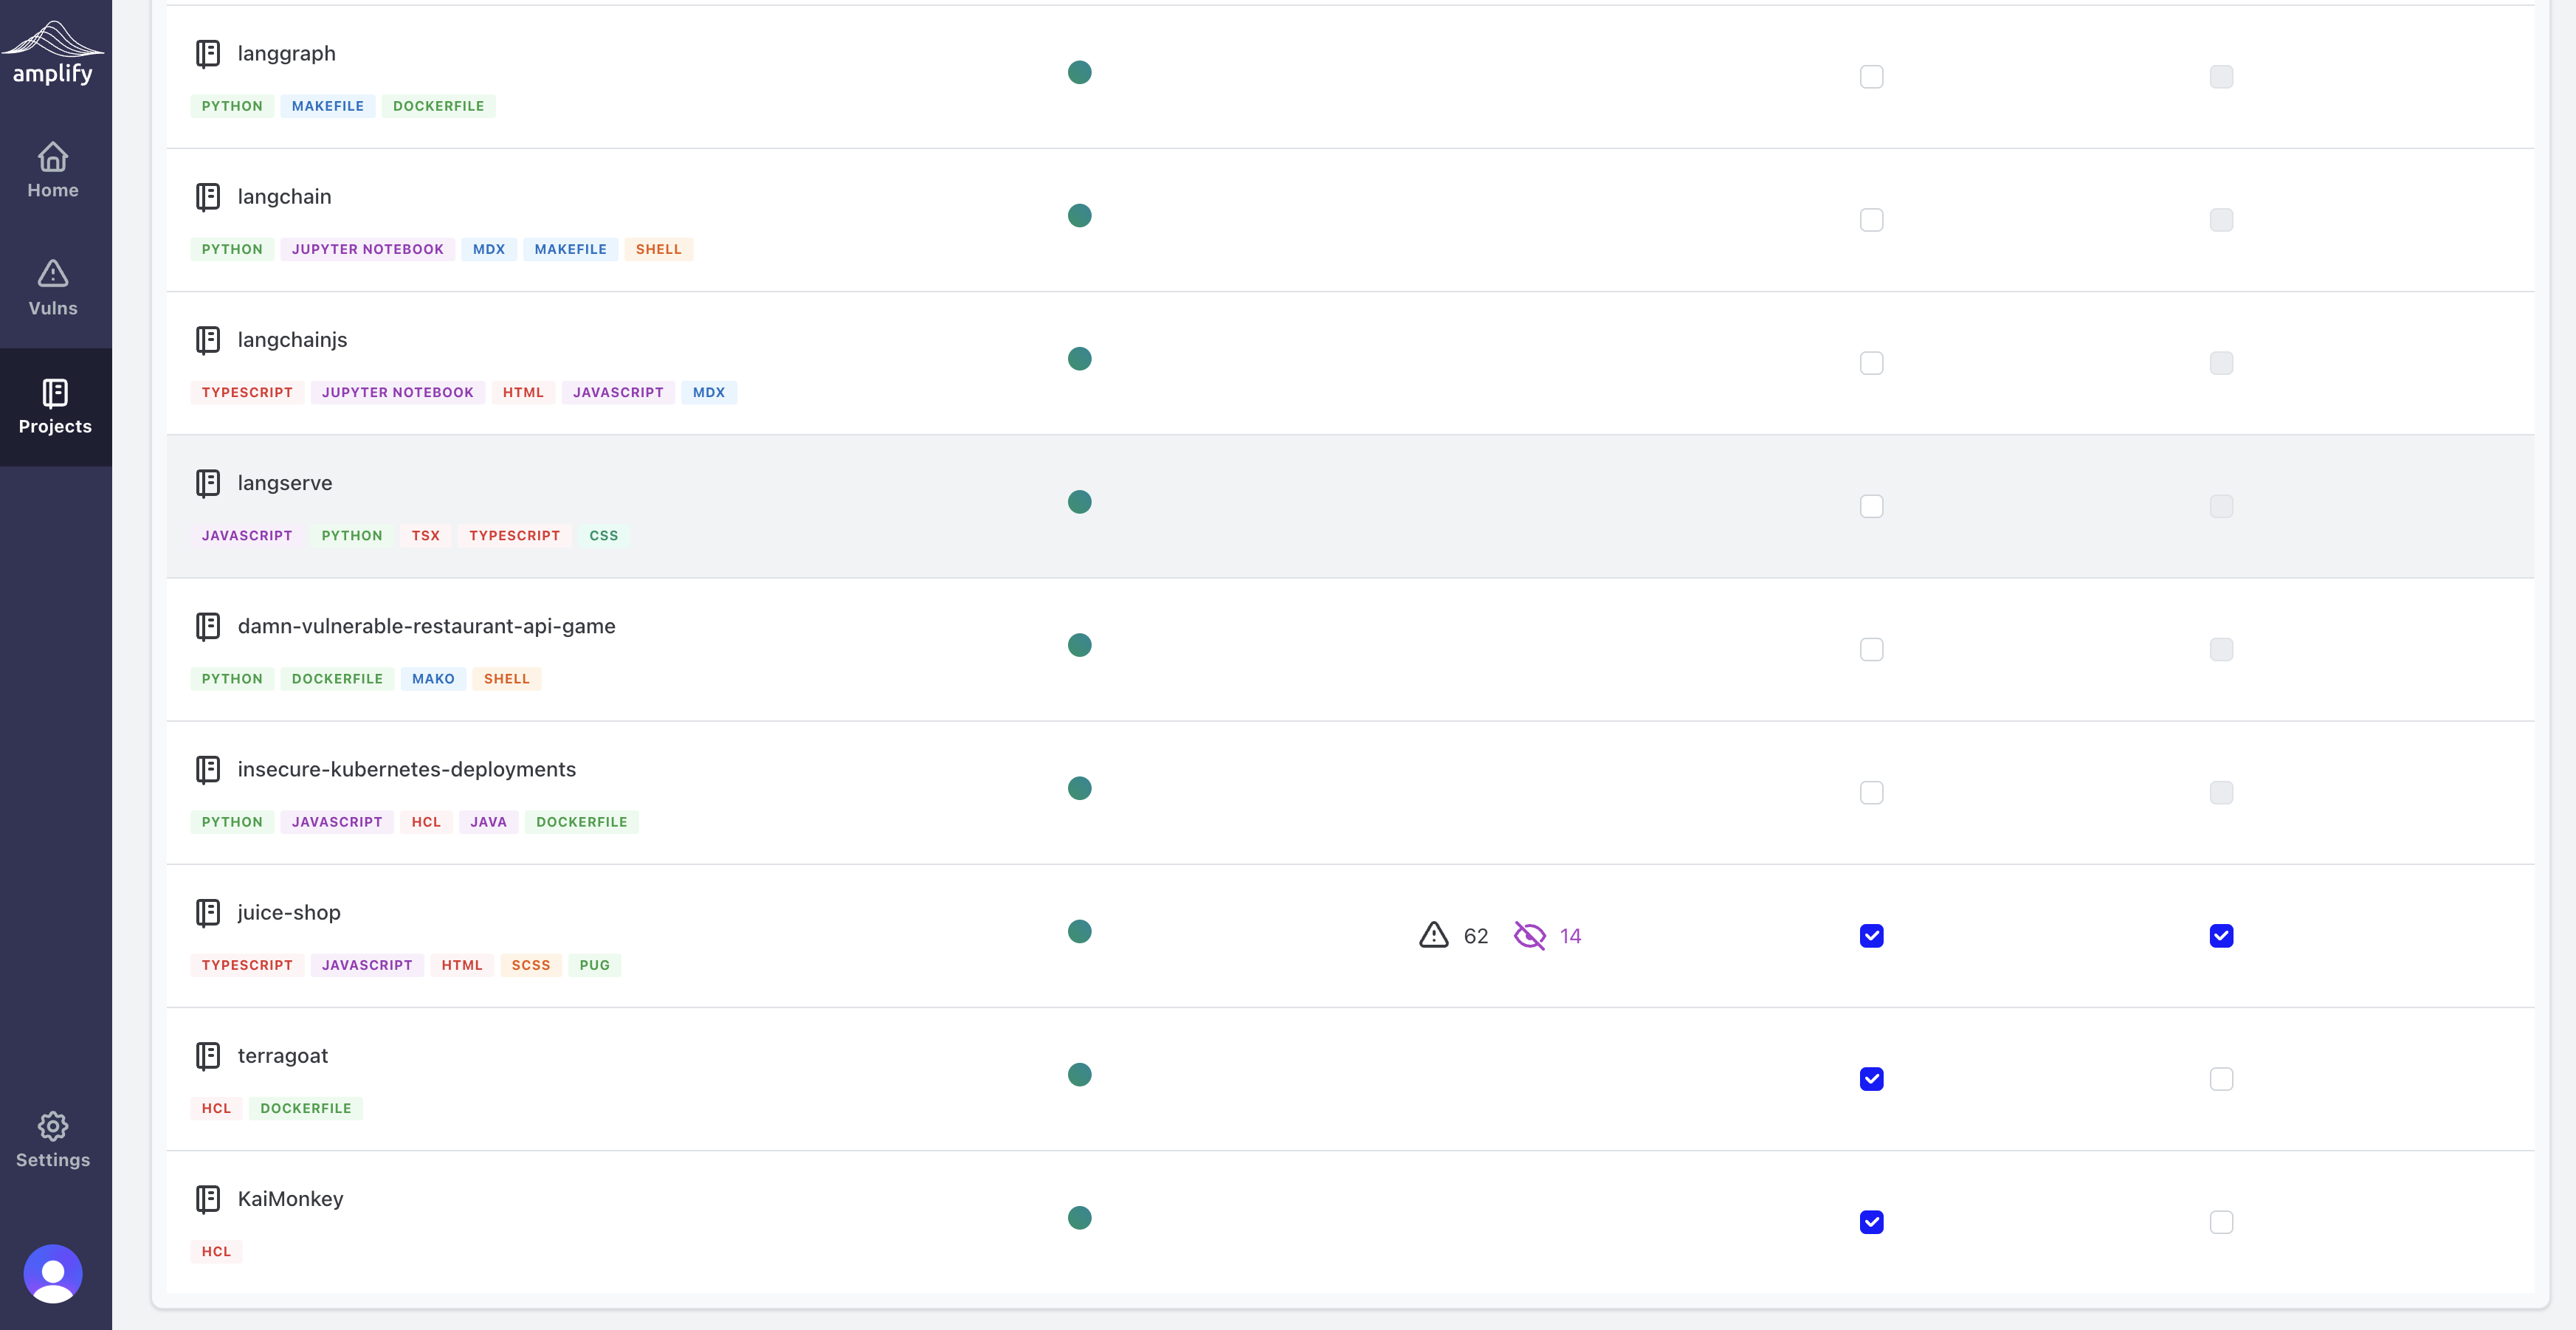Click the juice-shop hidden findings eye icon
Viewport: 2576px width, 1330px height.
point(1529,935)
